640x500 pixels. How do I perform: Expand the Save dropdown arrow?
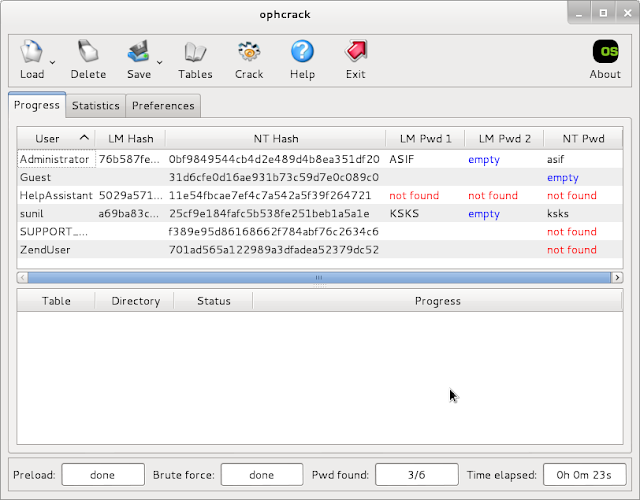tap(159, 63)
